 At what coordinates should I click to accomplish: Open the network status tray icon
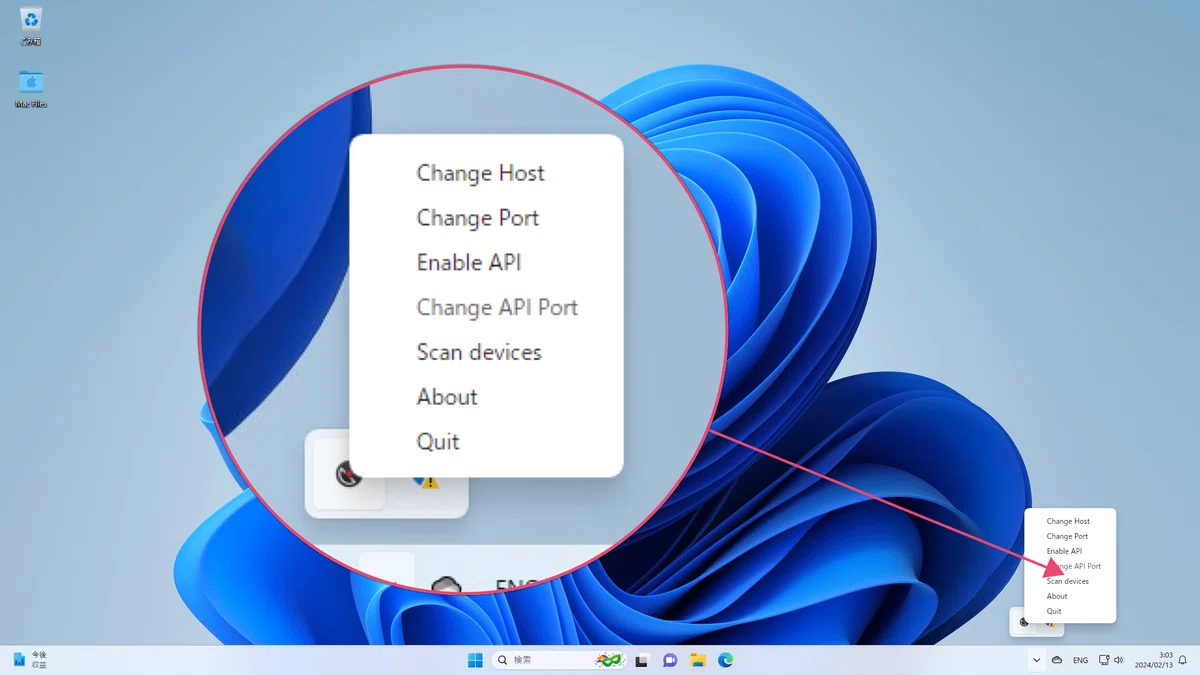[1104, 660]
